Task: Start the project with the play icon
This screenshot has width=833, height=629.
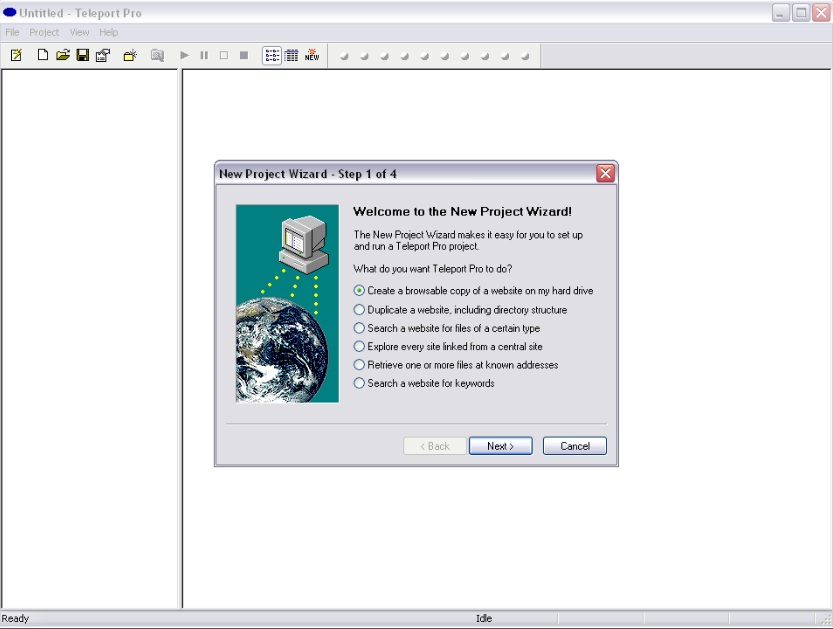Action: point(184,55)
